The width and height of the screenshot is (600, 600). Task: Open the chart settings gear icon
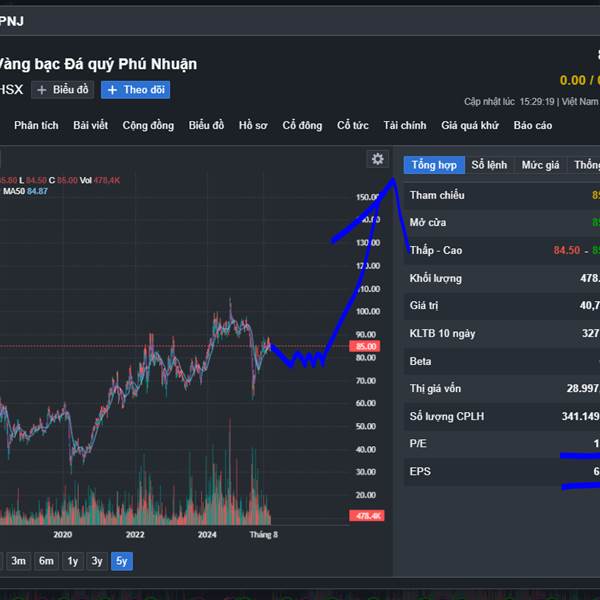coord(377,159)
